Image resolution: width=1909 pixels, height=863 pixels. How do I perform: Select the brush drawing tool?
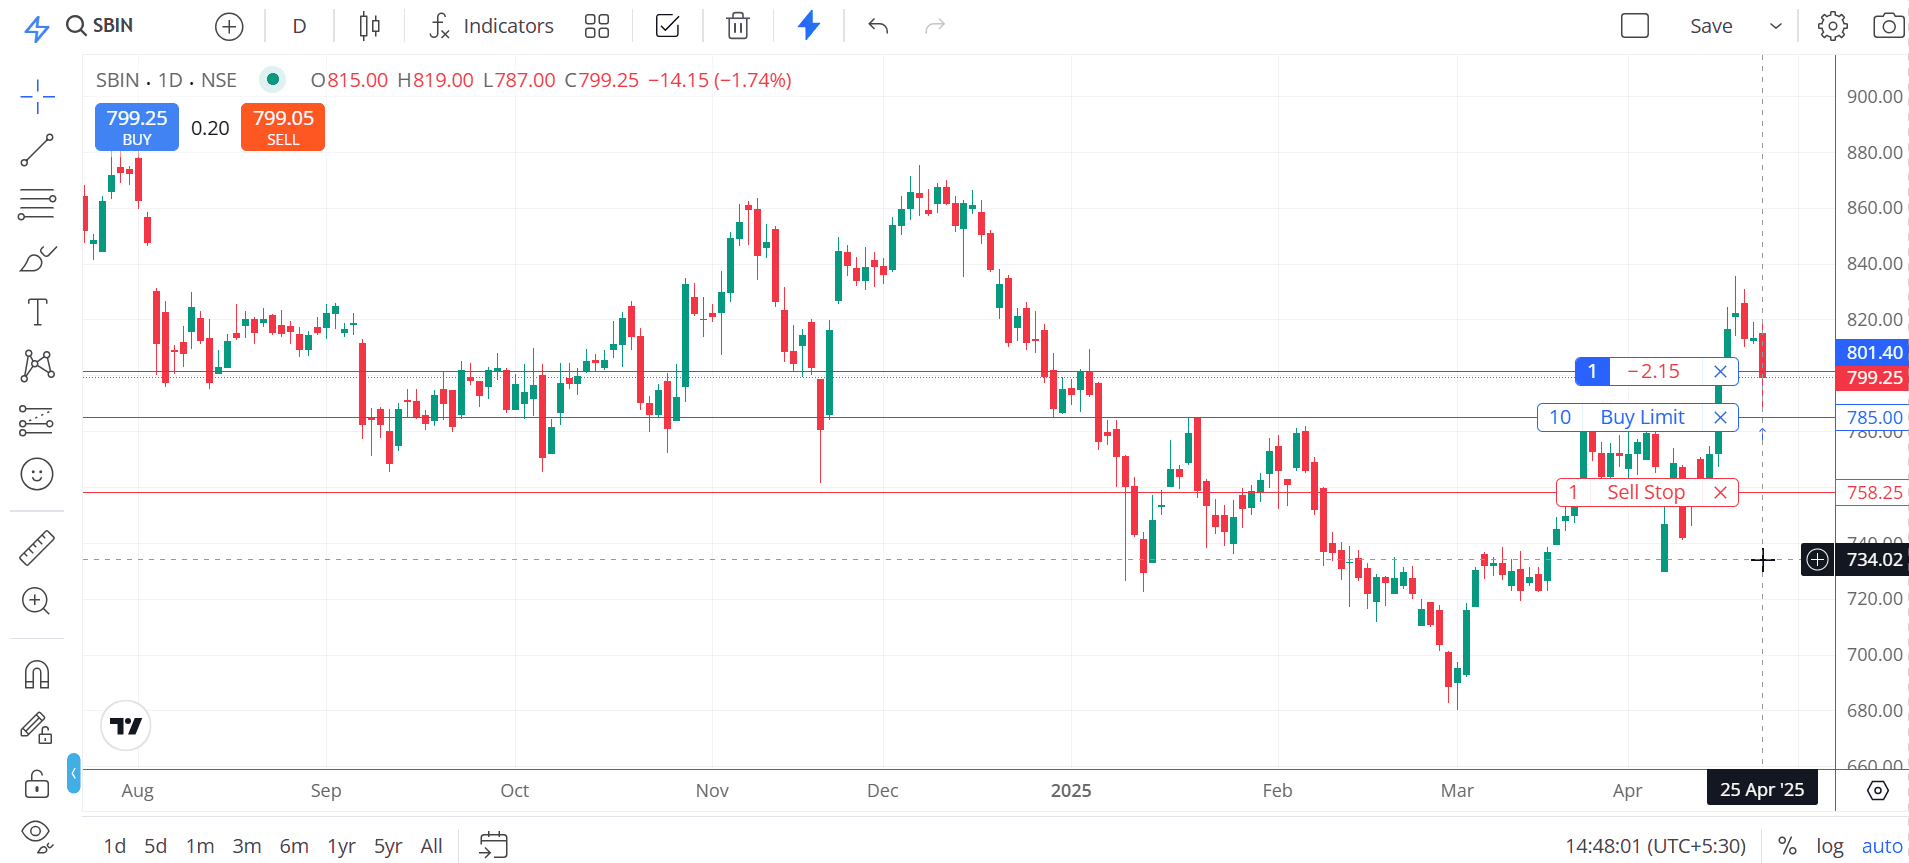(37, 259)
